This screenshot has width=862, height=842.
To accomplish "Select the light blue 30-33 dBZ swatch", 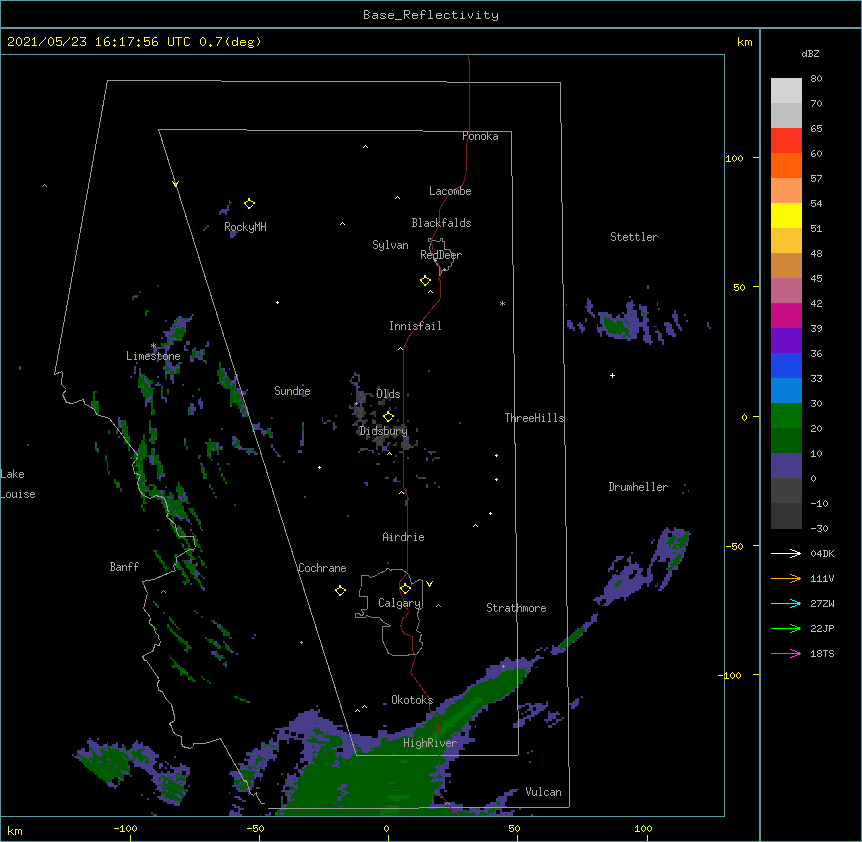I will click(x=786, y=391).
